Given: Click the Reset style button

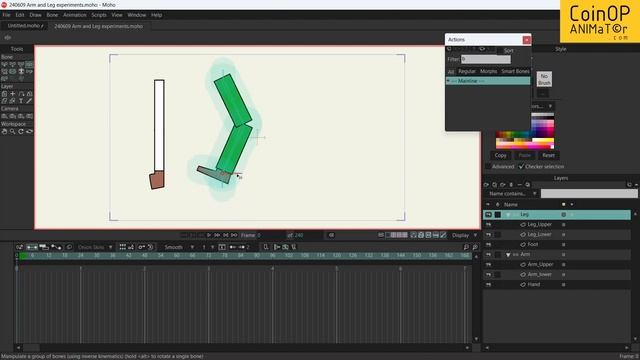Looking at the screenshot, I should point(548,156).
